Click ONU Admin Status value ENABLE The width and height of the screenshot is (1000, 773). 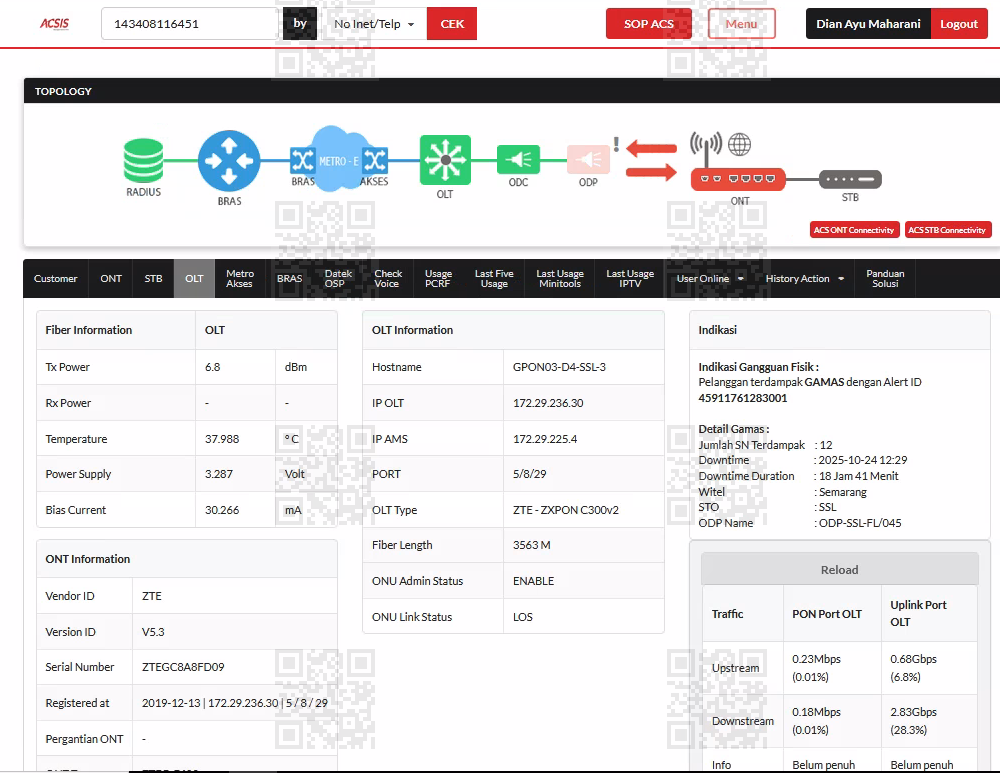click(533, 581)
